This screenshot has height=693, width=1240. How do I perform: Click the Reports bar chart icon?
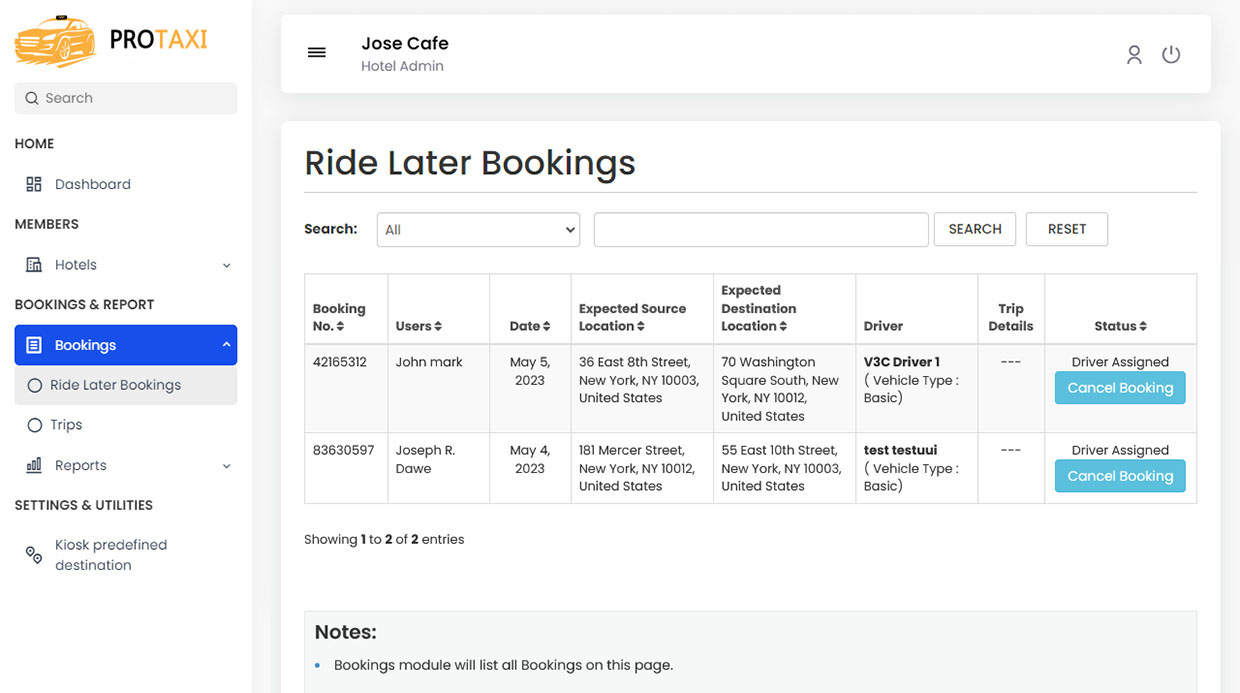pos(34,465)
